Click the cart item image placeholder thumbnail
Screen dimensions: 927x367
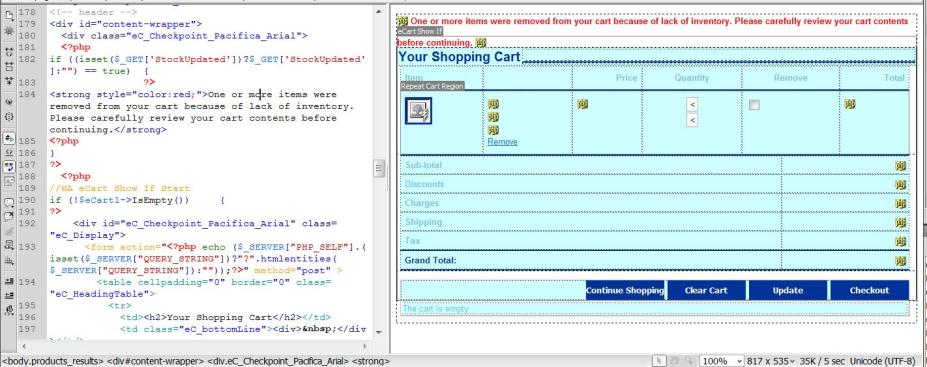click(418, 111)
